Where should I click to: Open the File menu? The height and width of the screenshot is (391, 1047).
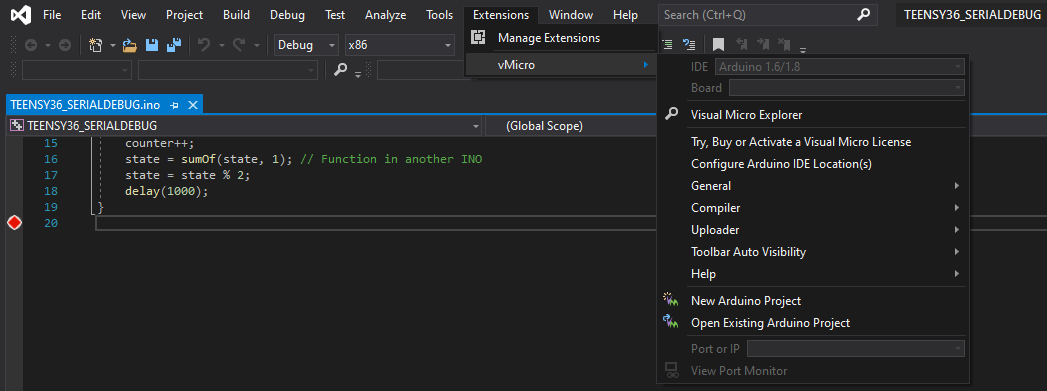(x=52, y=15)
